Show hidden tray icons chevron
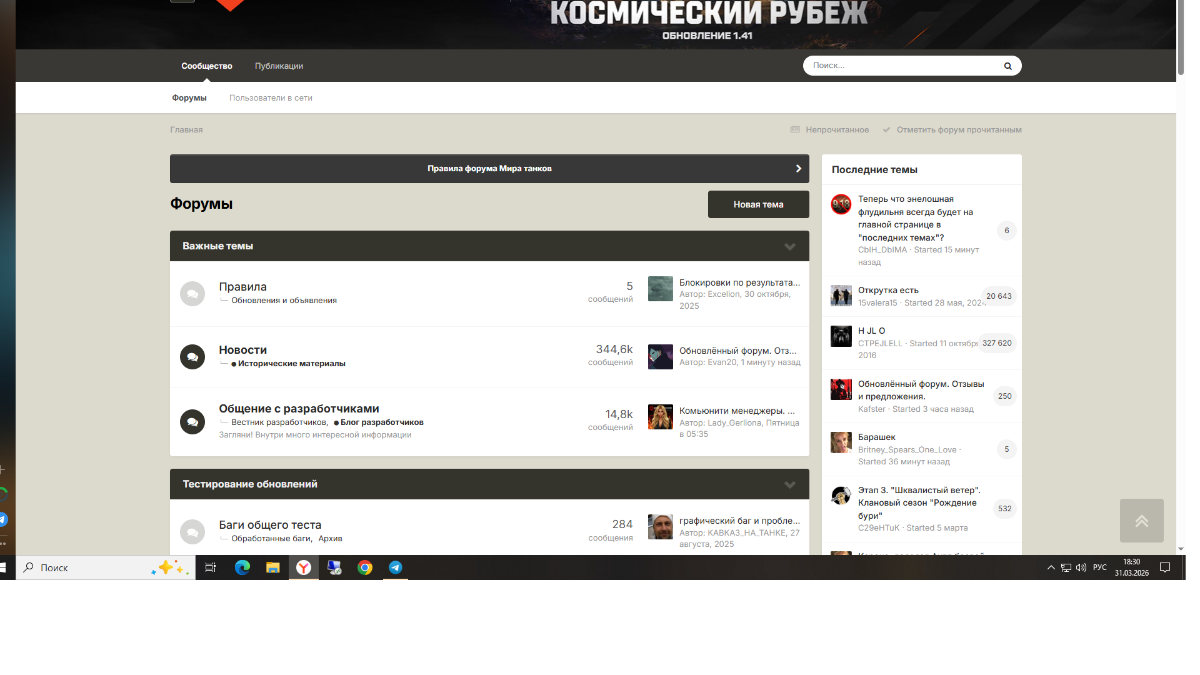 coord(1051,567)
